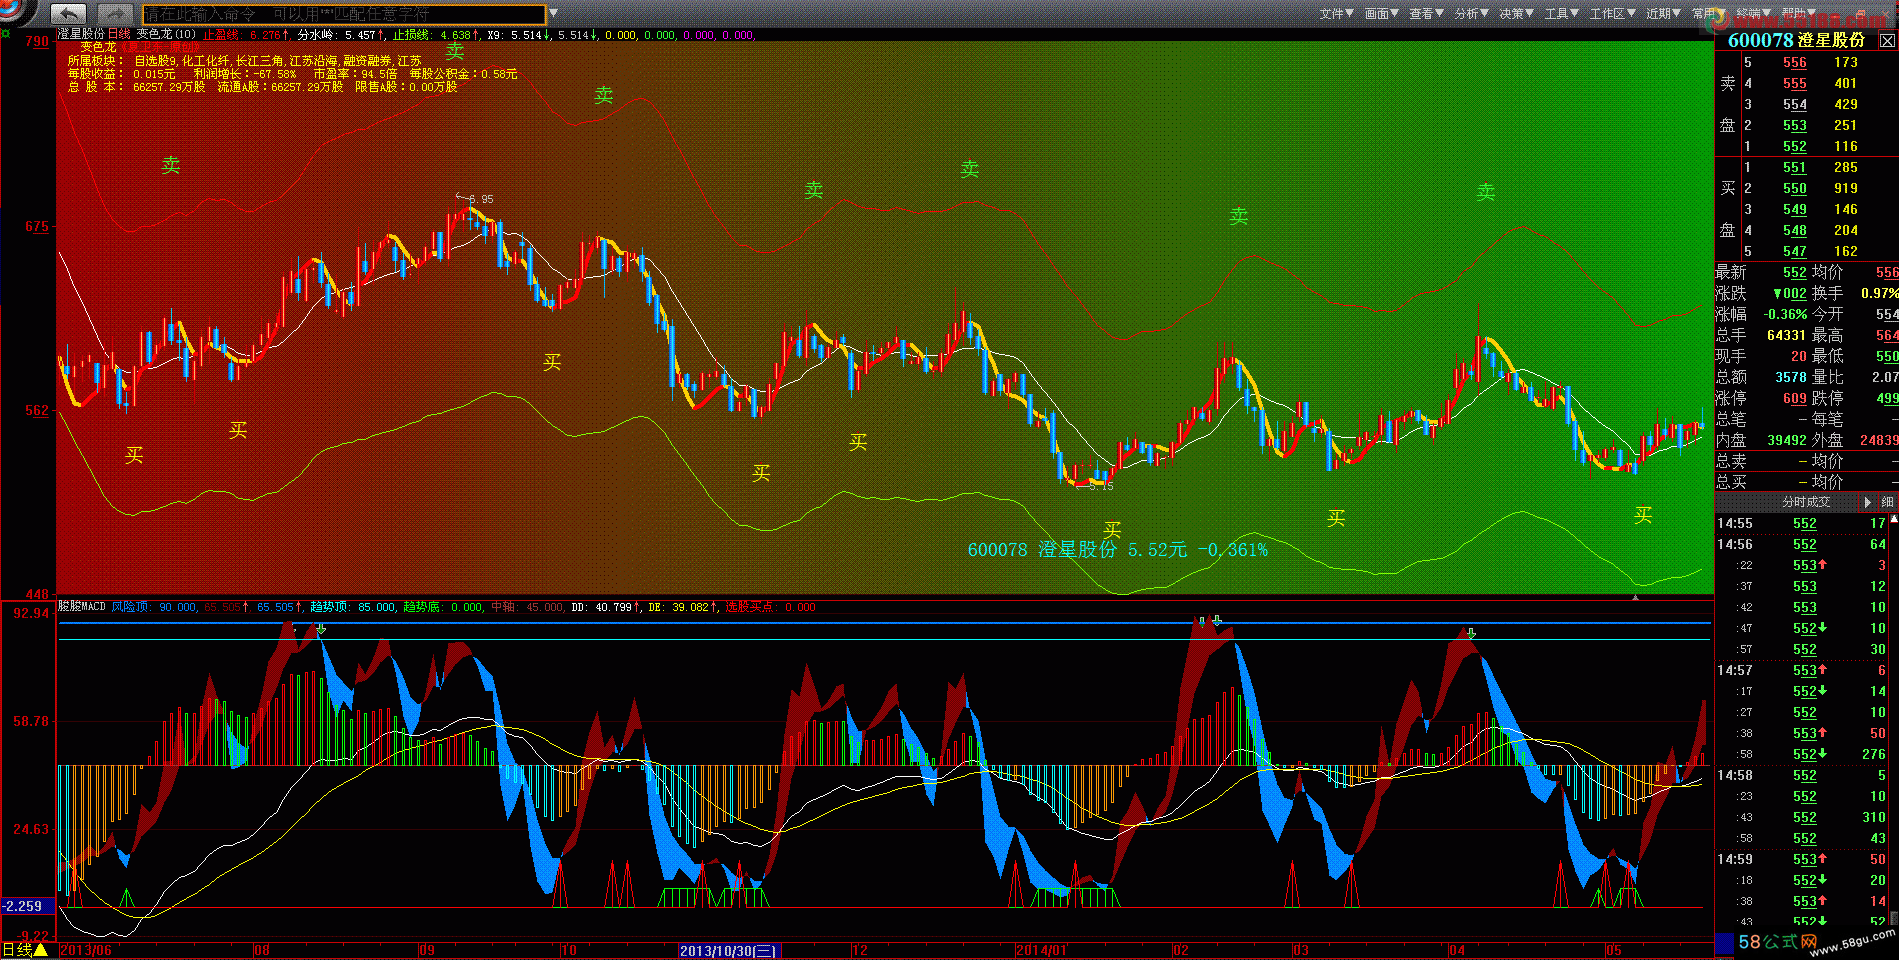Click the 分时成交 header tab

tap(1806, 502)
